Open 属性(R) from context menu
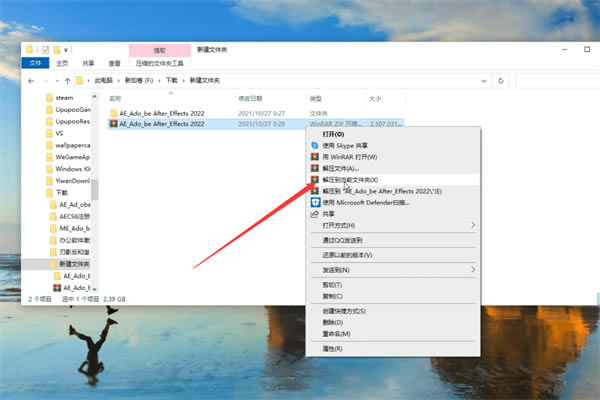This screenshot has height=400, width=600. 393,349
